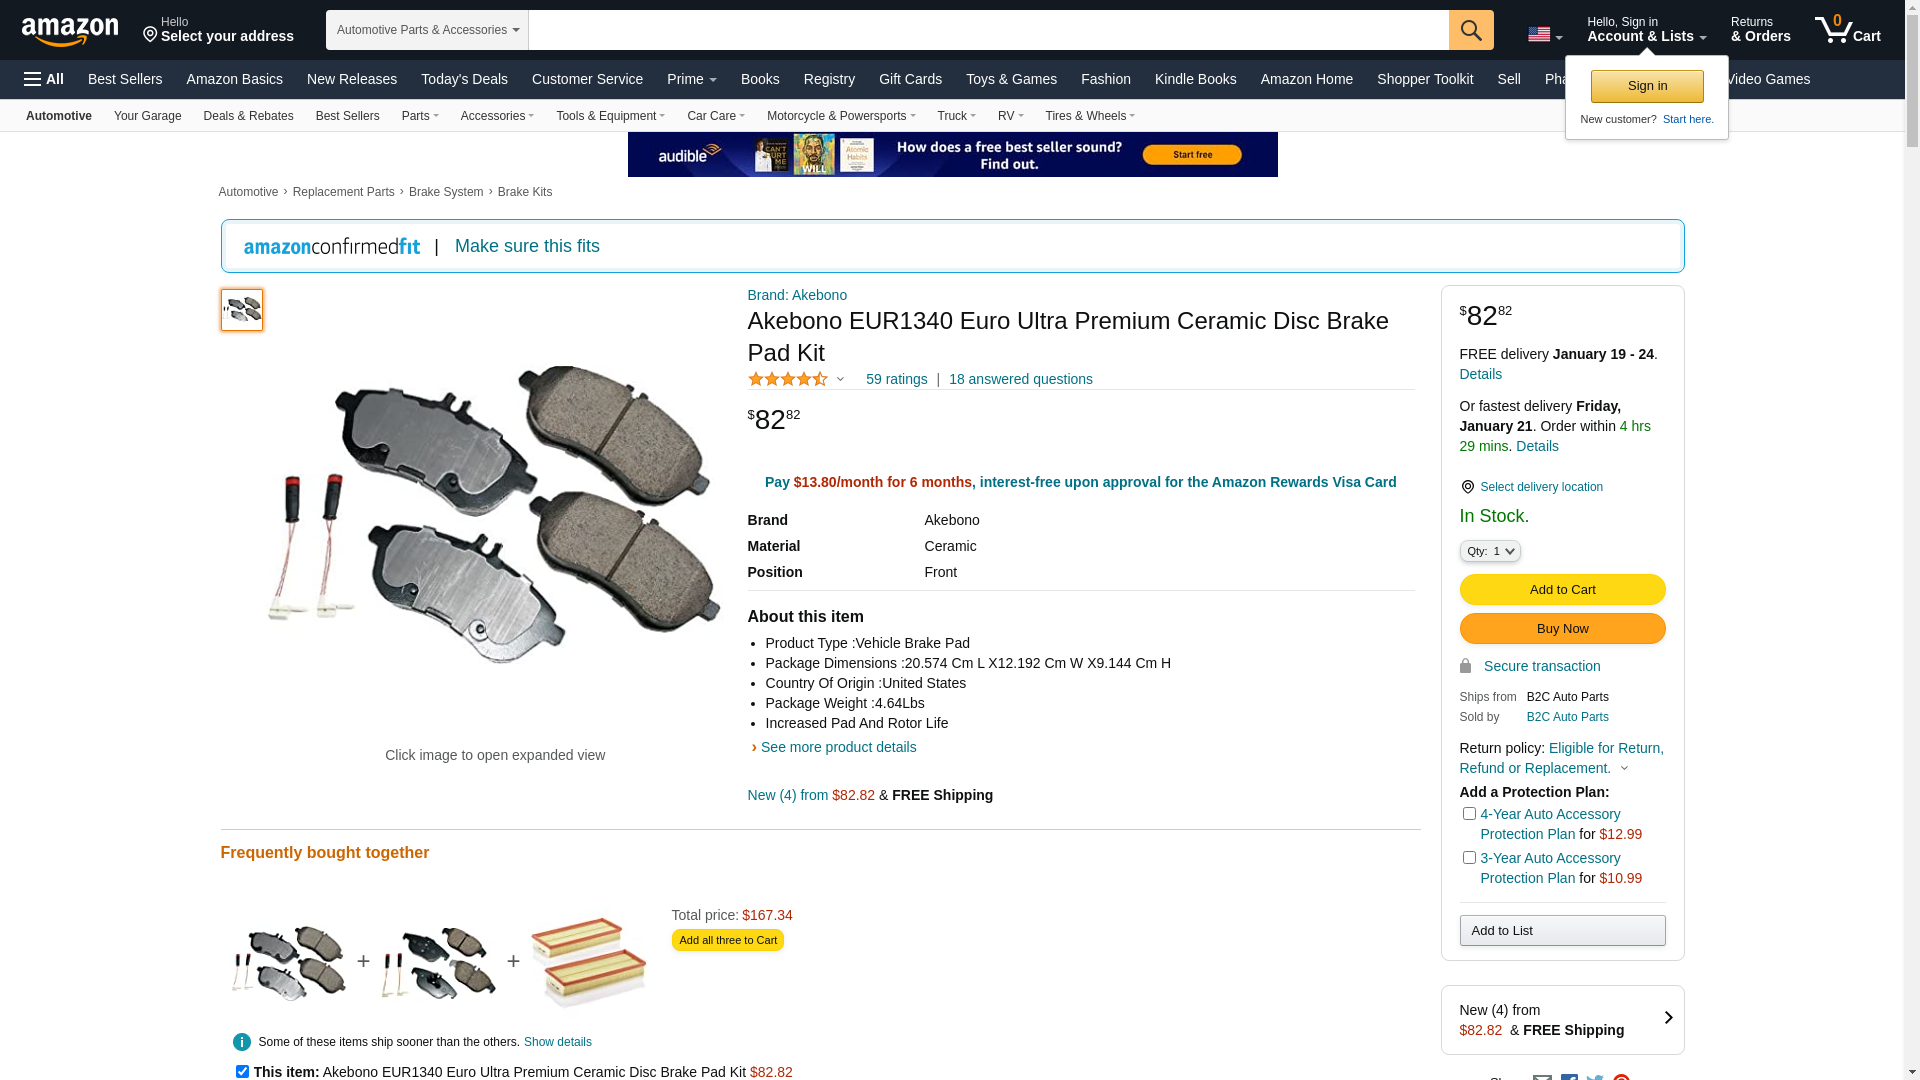Open the Qty quantity dropdown
1920x1080 pixels.
[x=1490, y=551]
